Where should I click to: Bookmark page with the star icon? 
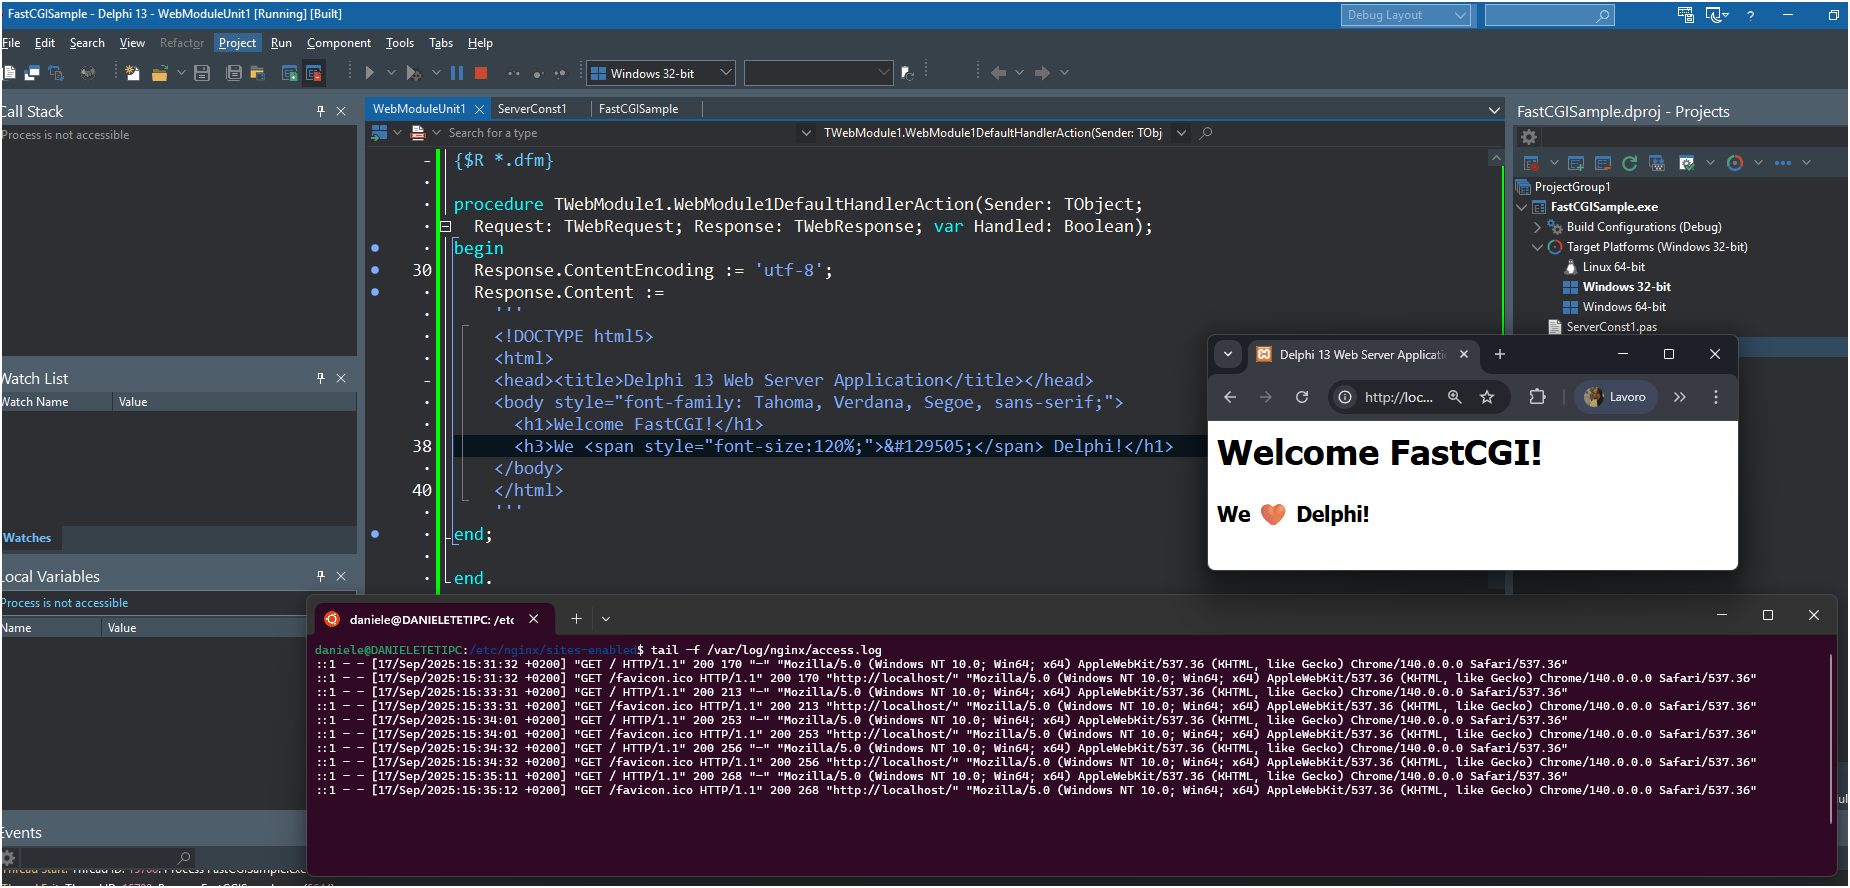[1487, 397]
